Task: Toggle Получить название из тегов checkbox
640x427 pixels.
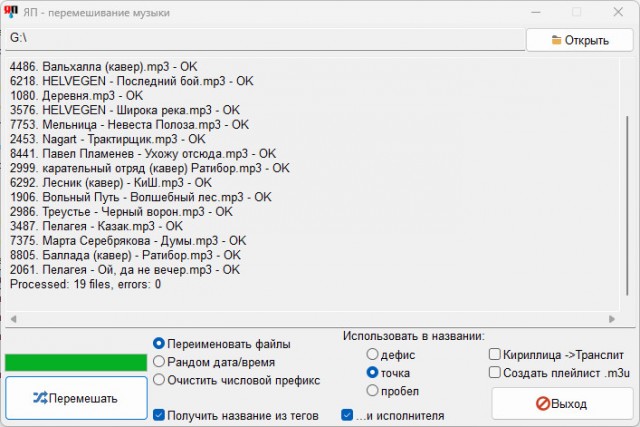Action: coord(159,415)
